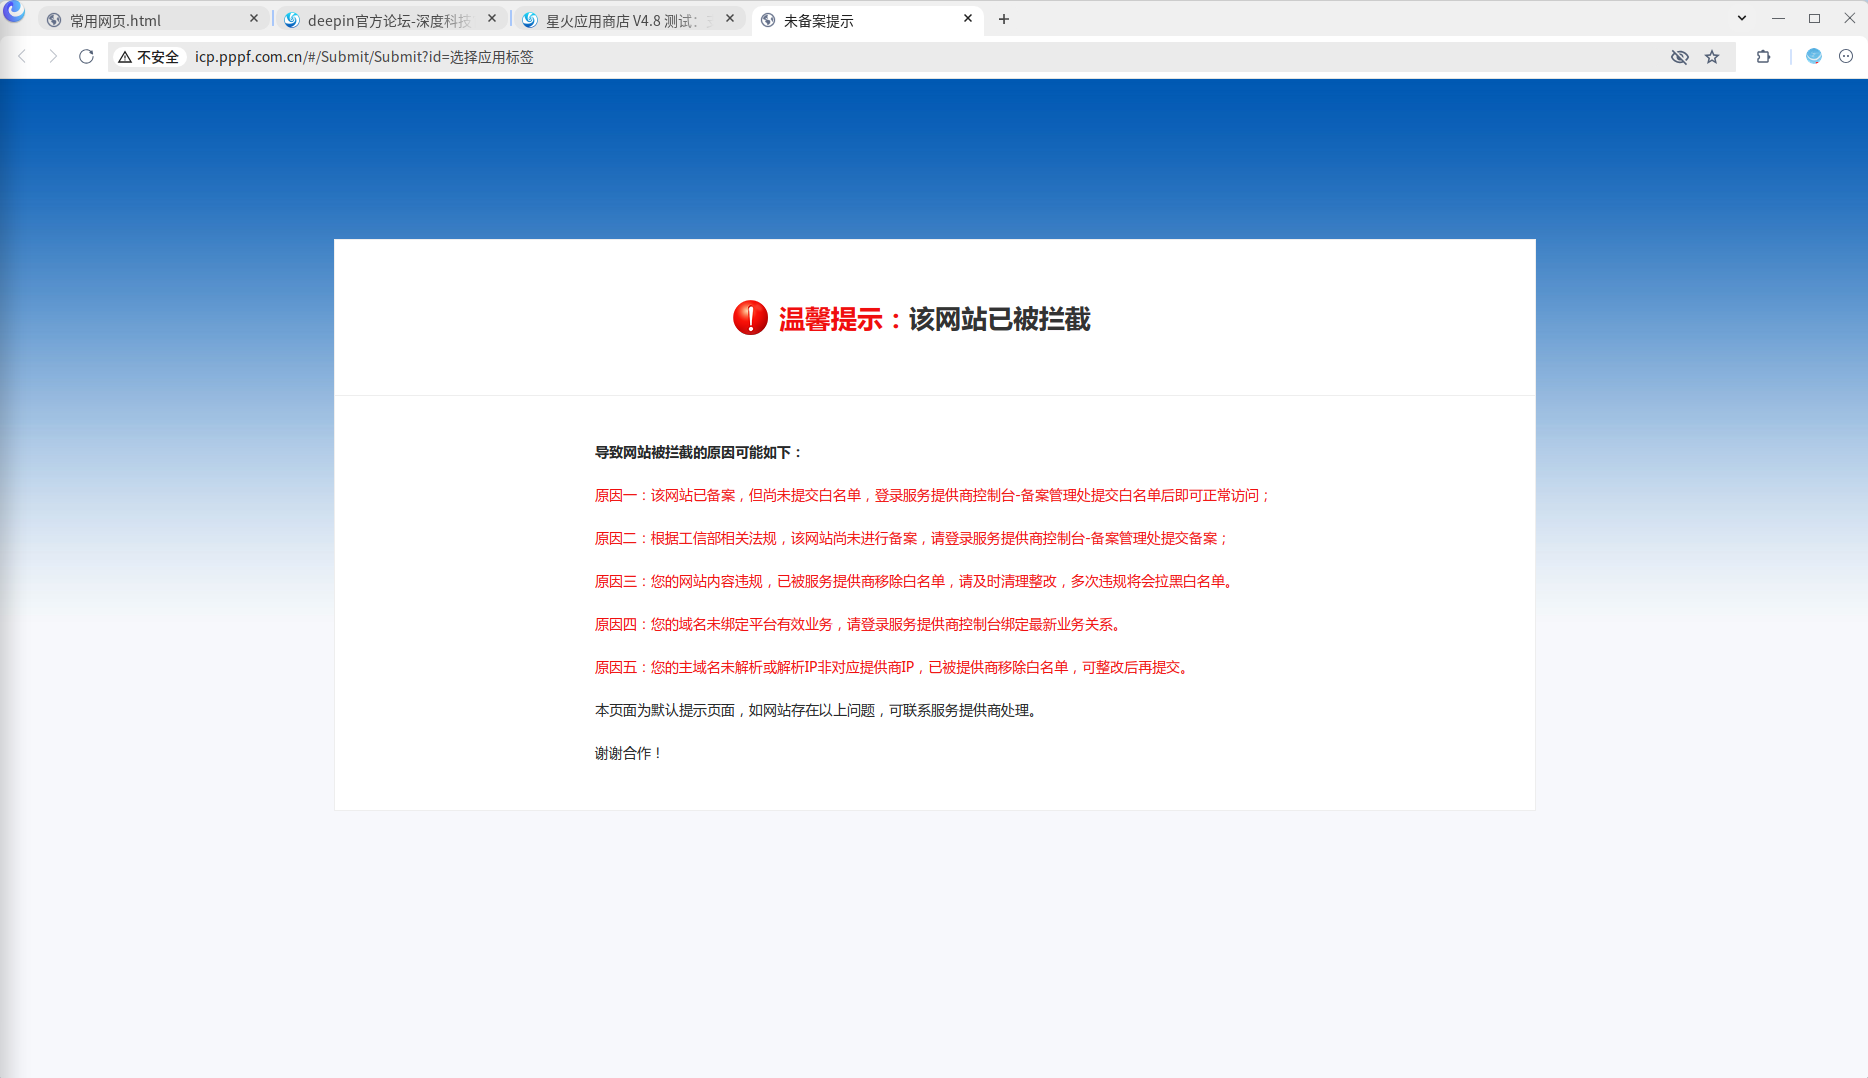Open the extensions puzzle icon
The width and height of the screenshot is (1868, 1078).
[x=1763, y=57]
